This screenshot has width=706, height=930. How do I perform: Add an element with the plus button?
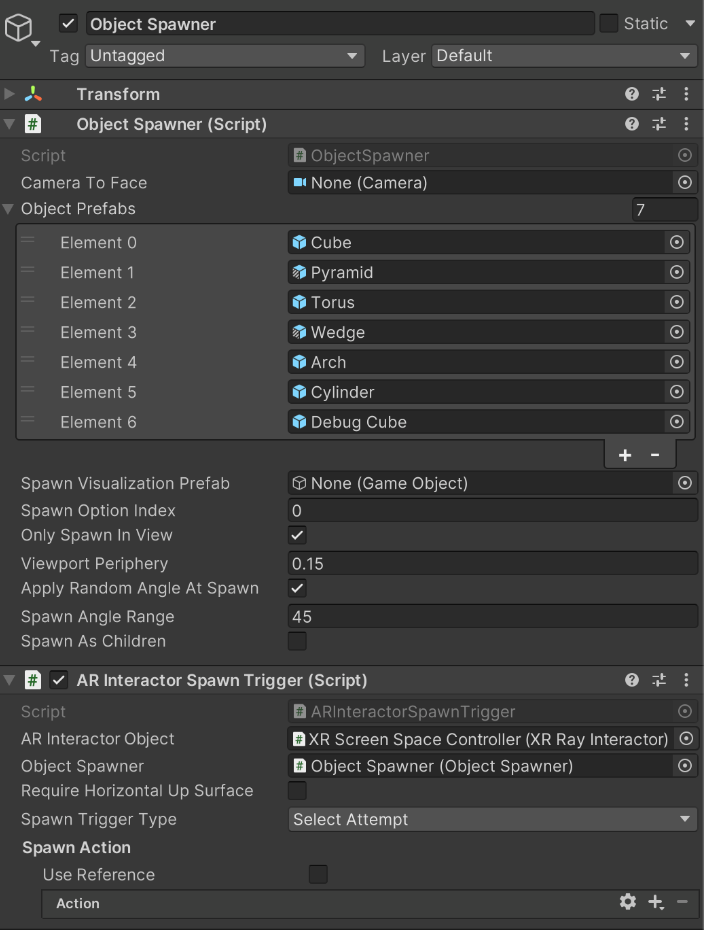pos(625,453)
